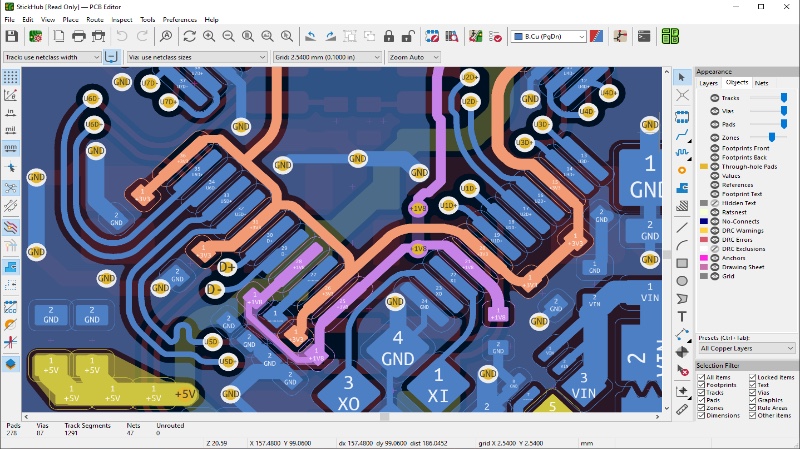Viewport: 800px width, 449px height.
Task: Switch to the Nets tab
Action: pyautogui.click(x=762, y=83)
